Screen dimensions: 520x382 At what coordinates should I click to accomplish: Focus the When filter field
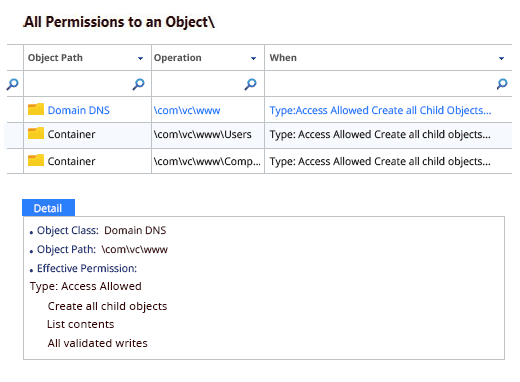pyautogui.click(x=388, y=84)
